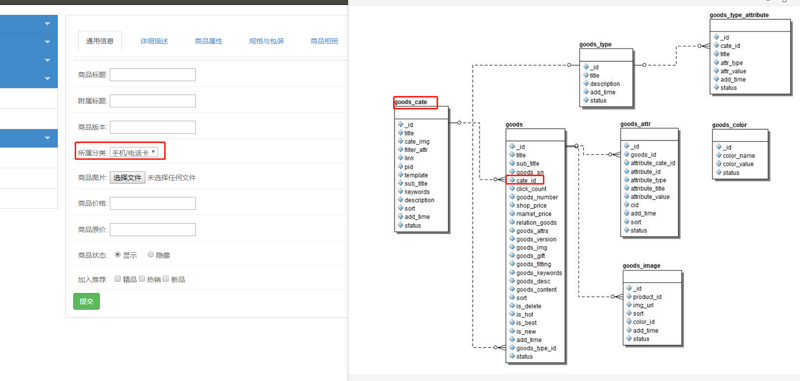
Task: Click the diamond icon beside description in goods_type table
Action: tap(585, 84)
